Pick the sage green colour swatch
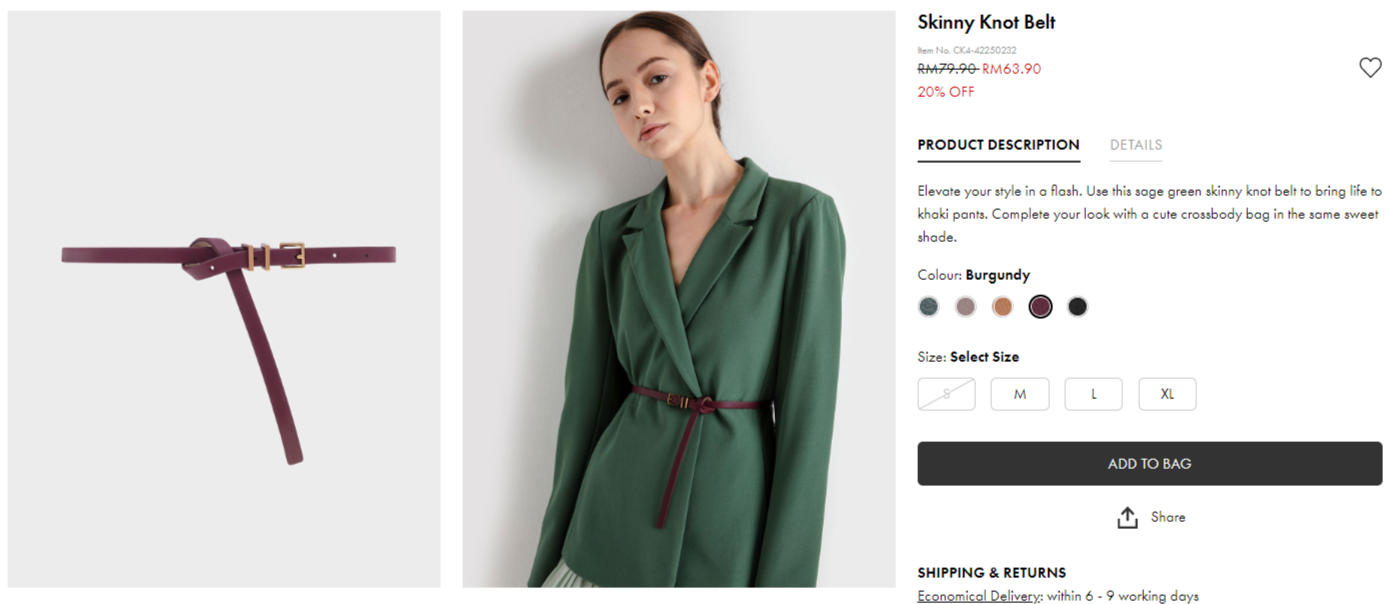Screen dimensions: 1388x604 pyautogui.click(x=929, y=307)
